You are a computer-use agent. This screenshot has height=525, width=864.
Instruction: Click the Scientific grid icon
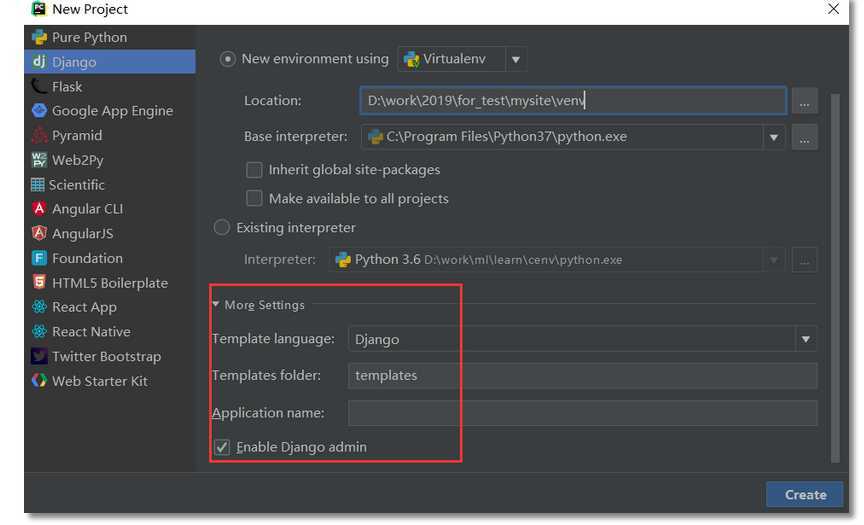(37, 185)
